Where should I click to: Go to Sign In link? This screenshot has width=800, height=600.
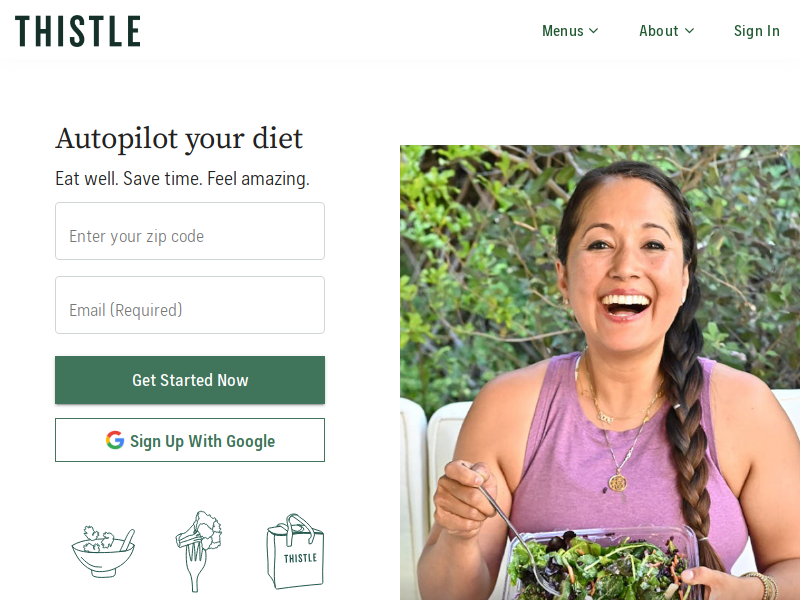coord(757,31)
